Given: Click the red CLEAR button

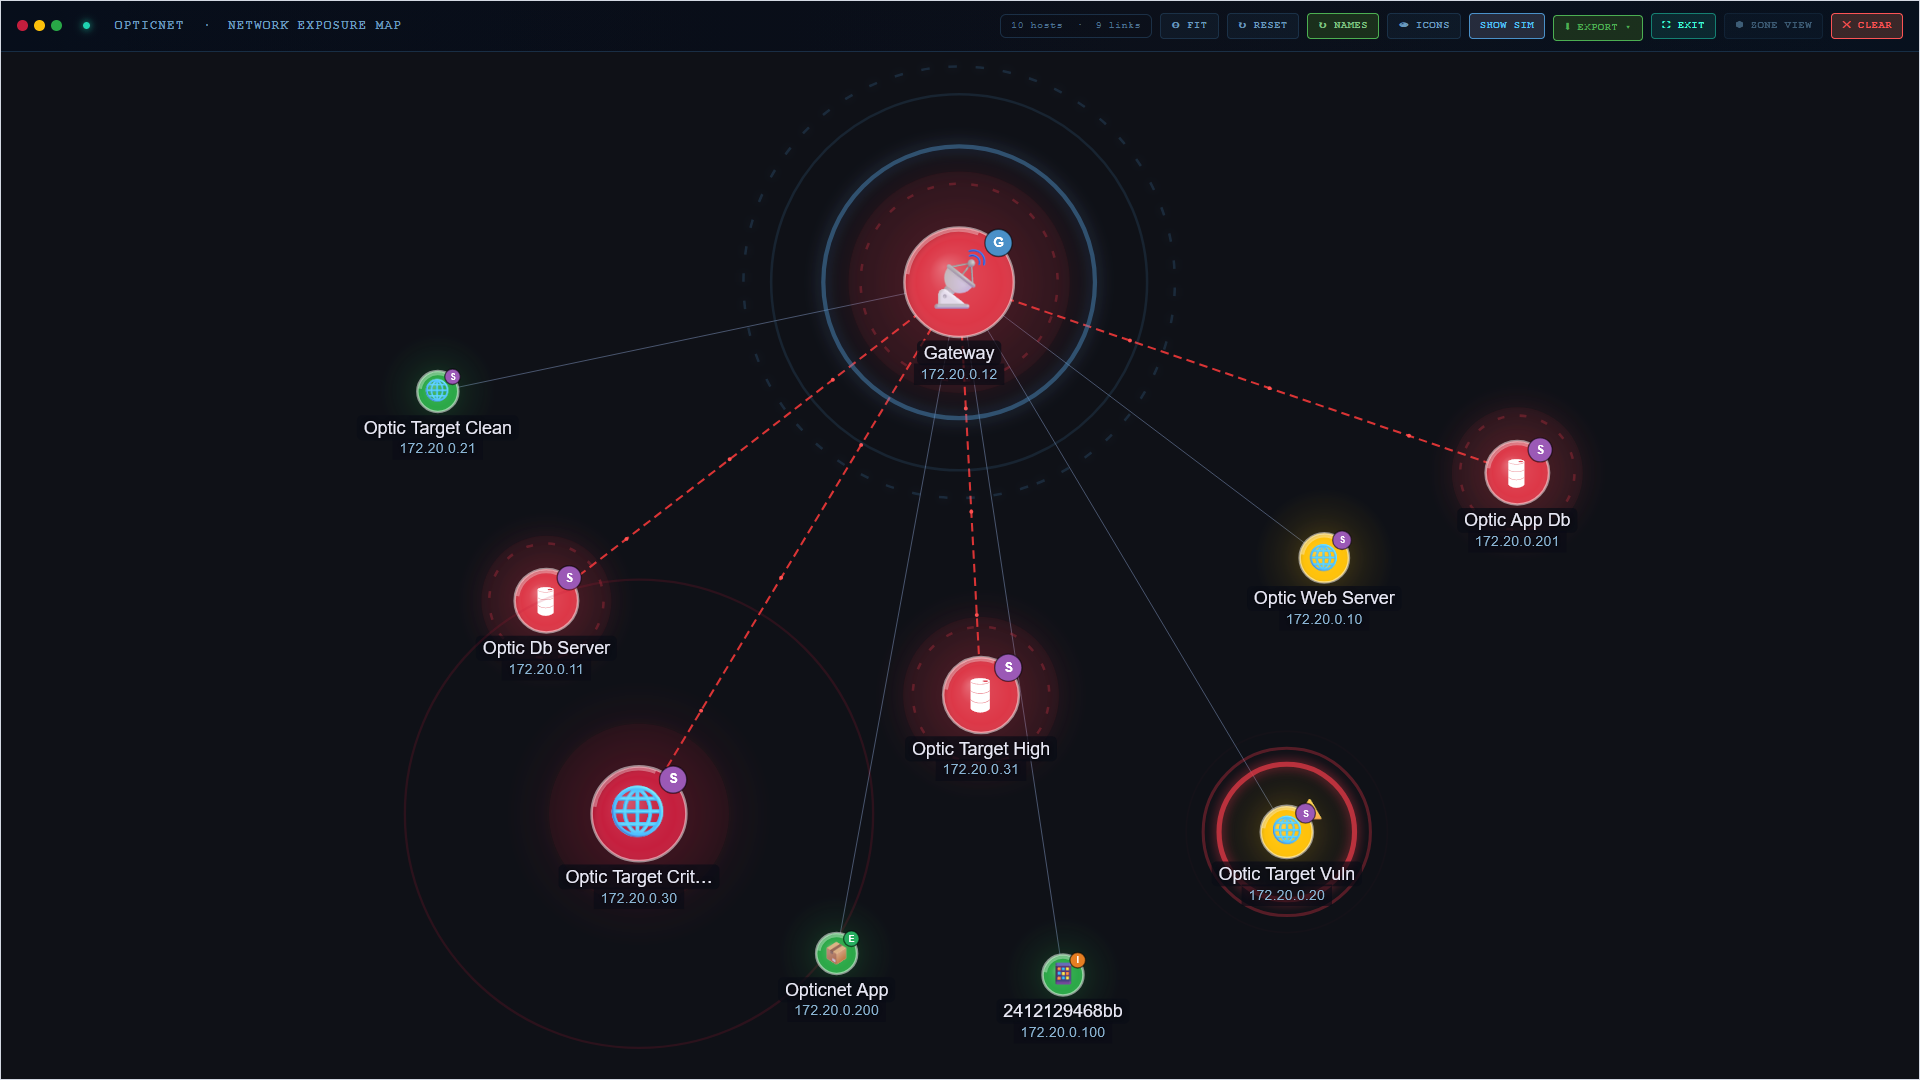Looking at the screenshot, I should (1866, 26).
